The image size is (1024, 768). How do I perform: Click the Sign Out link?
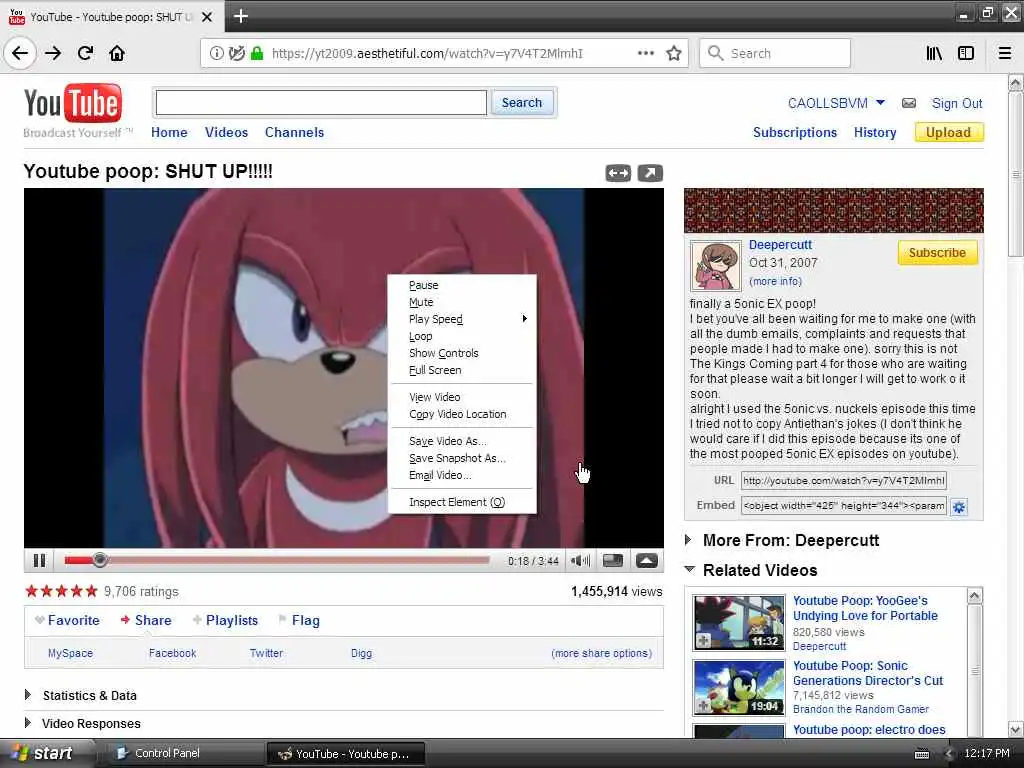click(x=957, y=103)
